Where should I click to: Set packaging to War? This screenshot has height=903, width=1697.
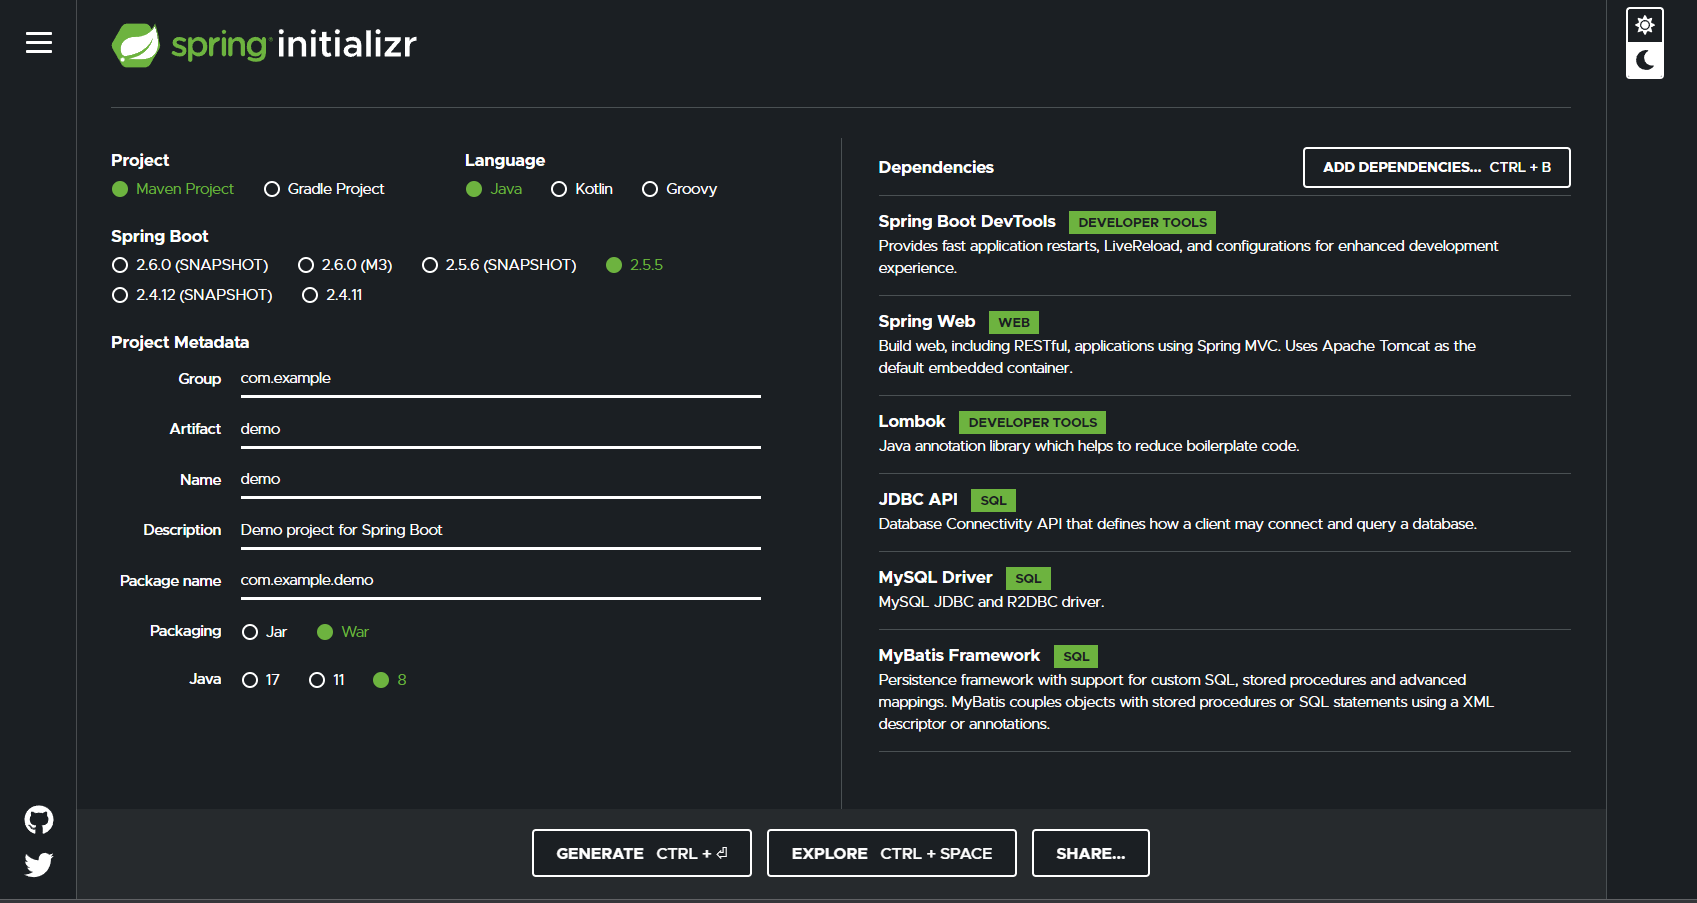[343, 632]
